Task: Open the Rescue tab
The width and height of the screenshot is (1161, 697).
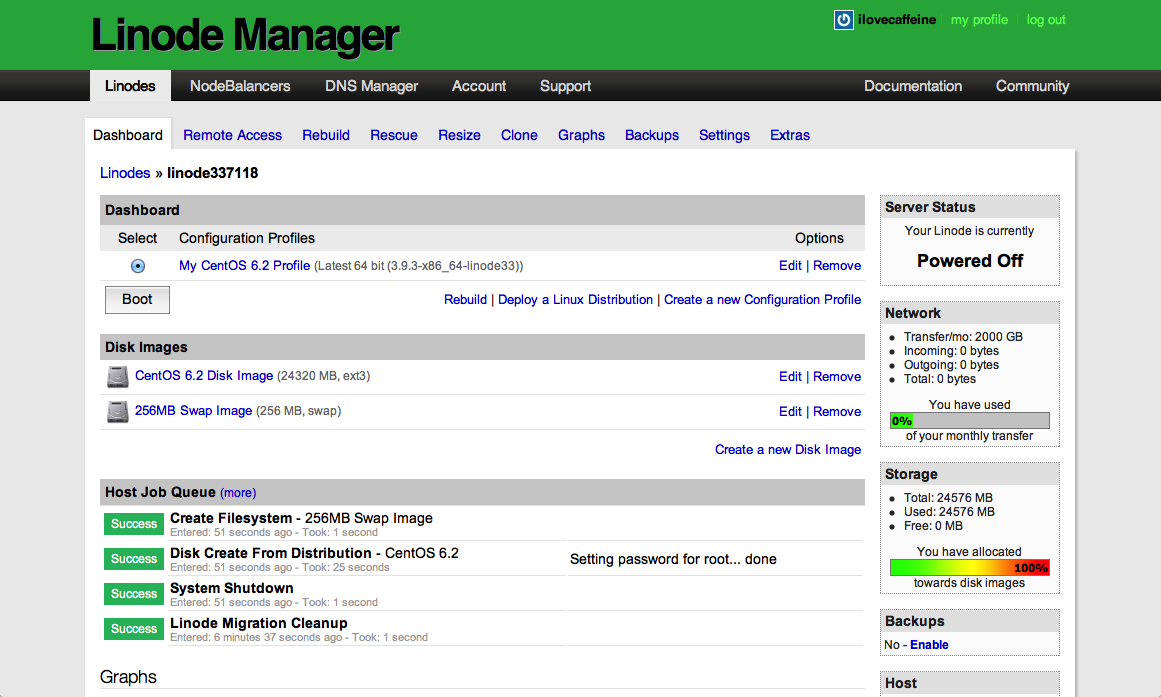Action: [394, 135]
